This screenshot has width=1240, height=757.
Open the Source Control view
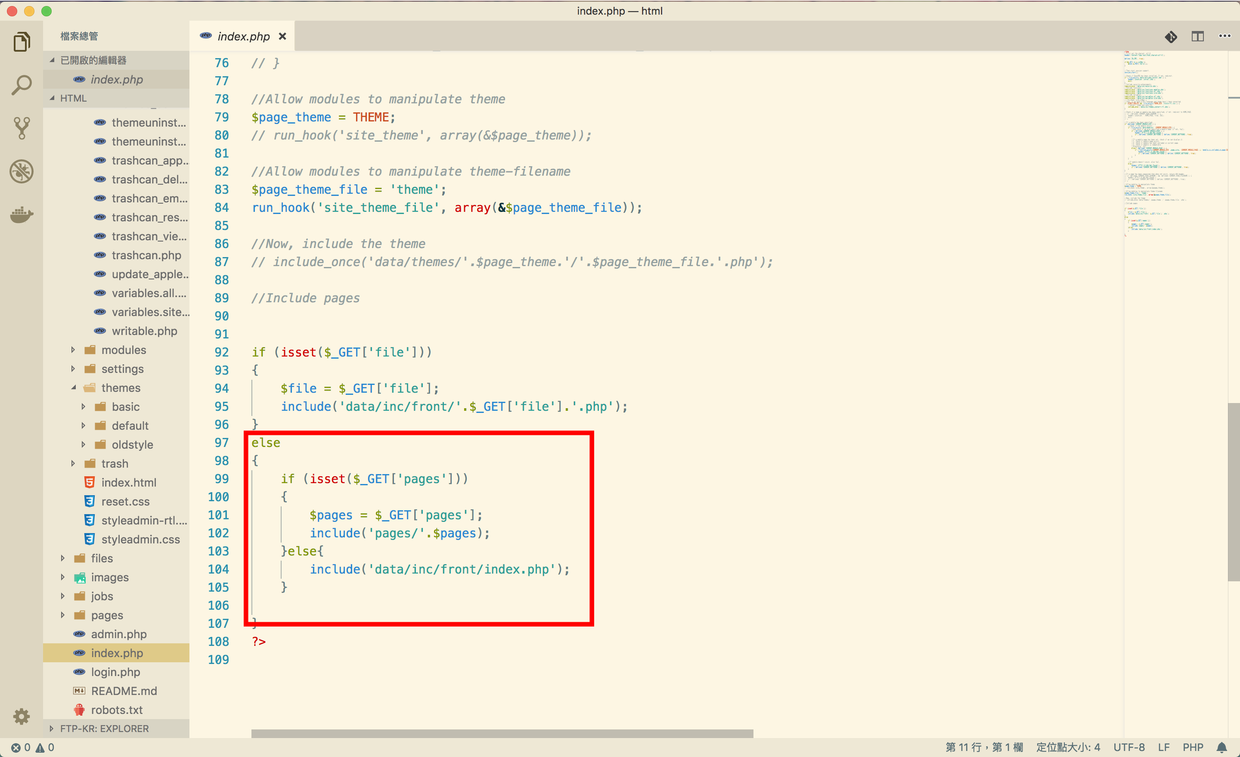[21, 128]
